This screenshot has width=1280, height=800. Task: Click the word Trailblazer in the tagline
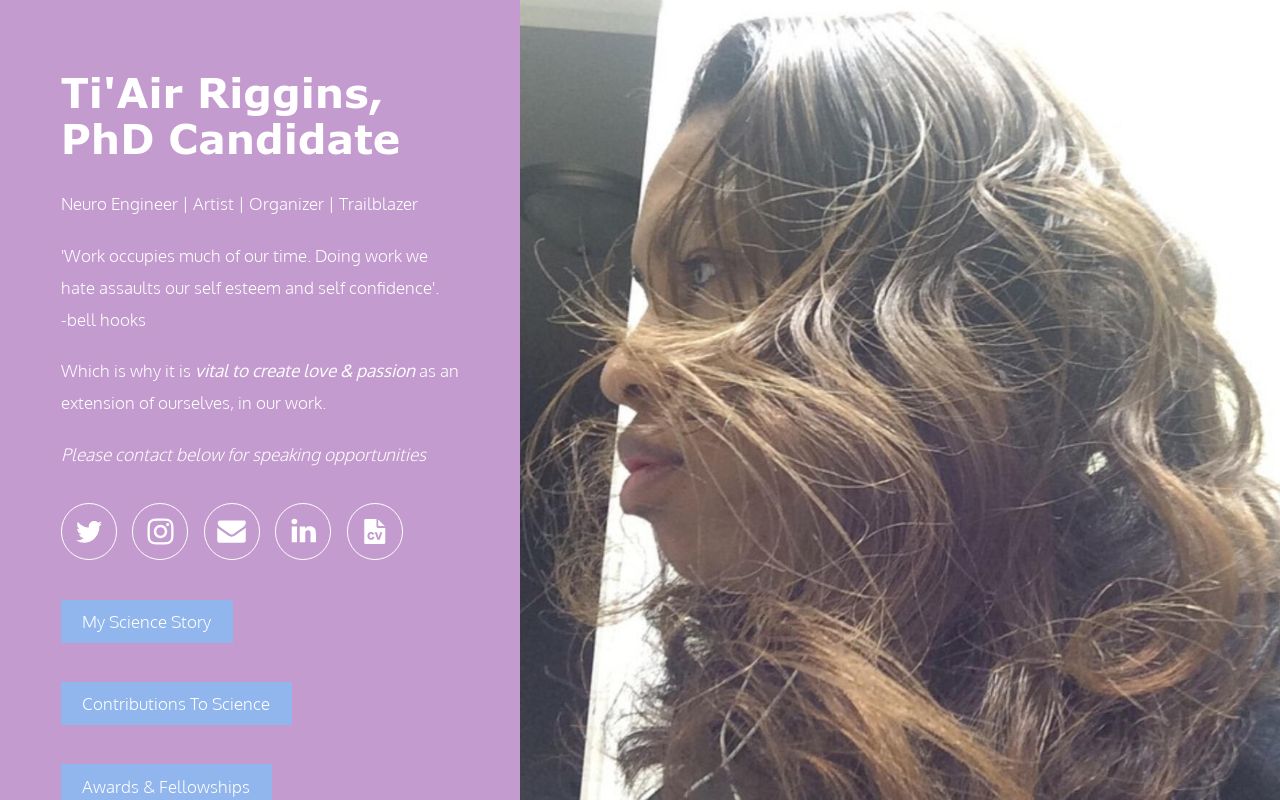click(x=378, y=204)
